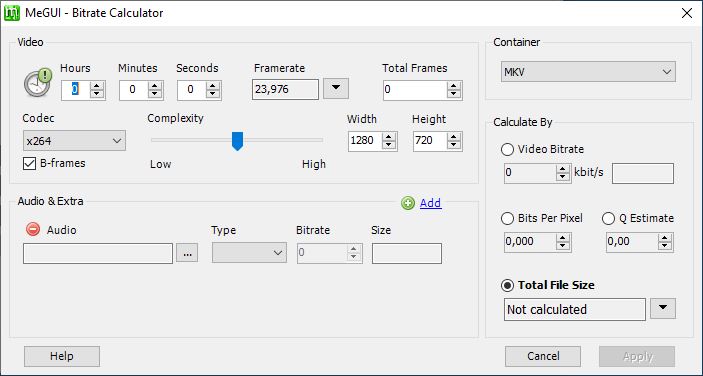Decrease Q Estimate with down arrow
Screen dimensions: 703x376
pos(665,246)
